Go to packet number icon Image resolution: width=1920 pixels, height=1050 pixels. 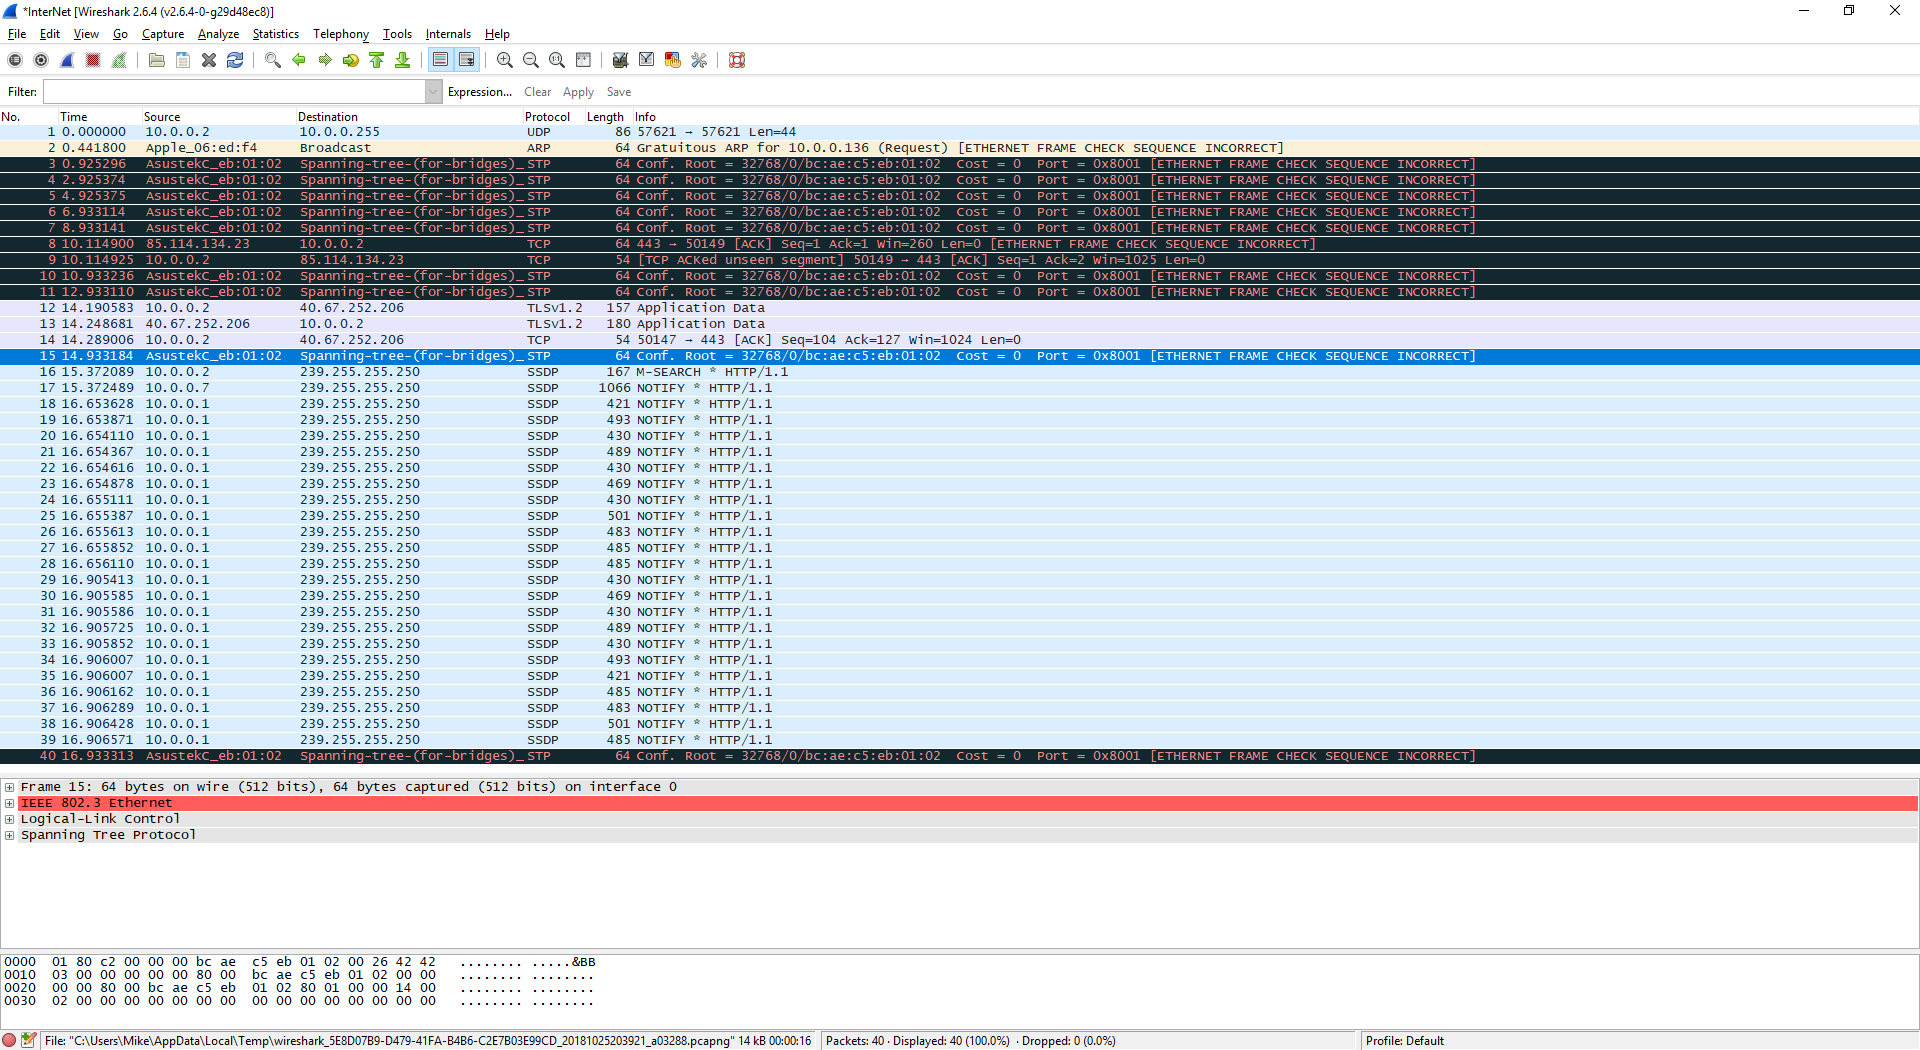(351, 60)
